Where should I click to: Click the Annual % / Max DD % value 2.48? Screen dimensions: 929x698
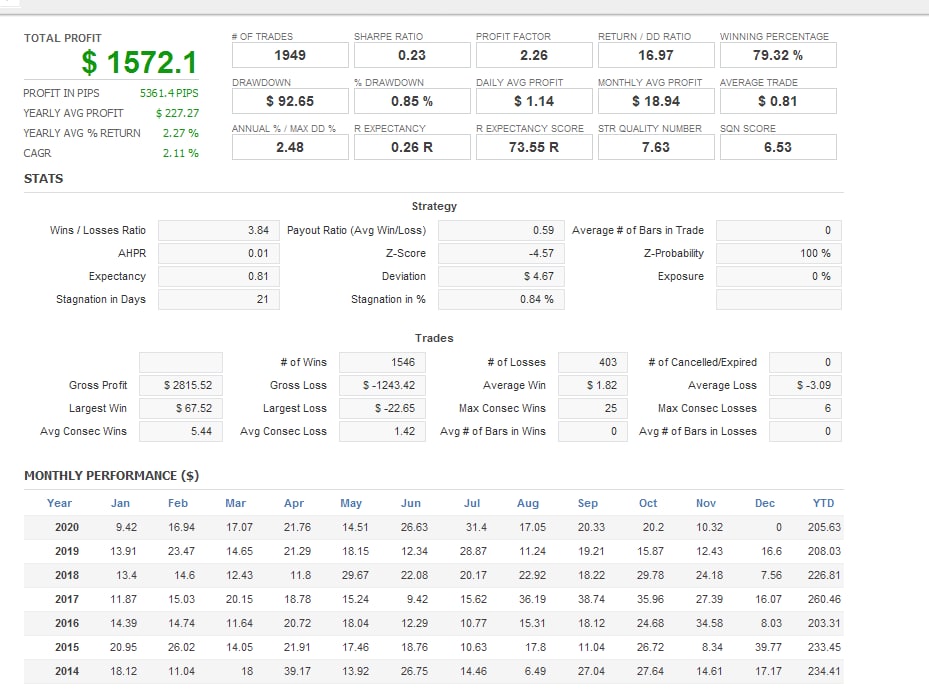pos(290,147)
